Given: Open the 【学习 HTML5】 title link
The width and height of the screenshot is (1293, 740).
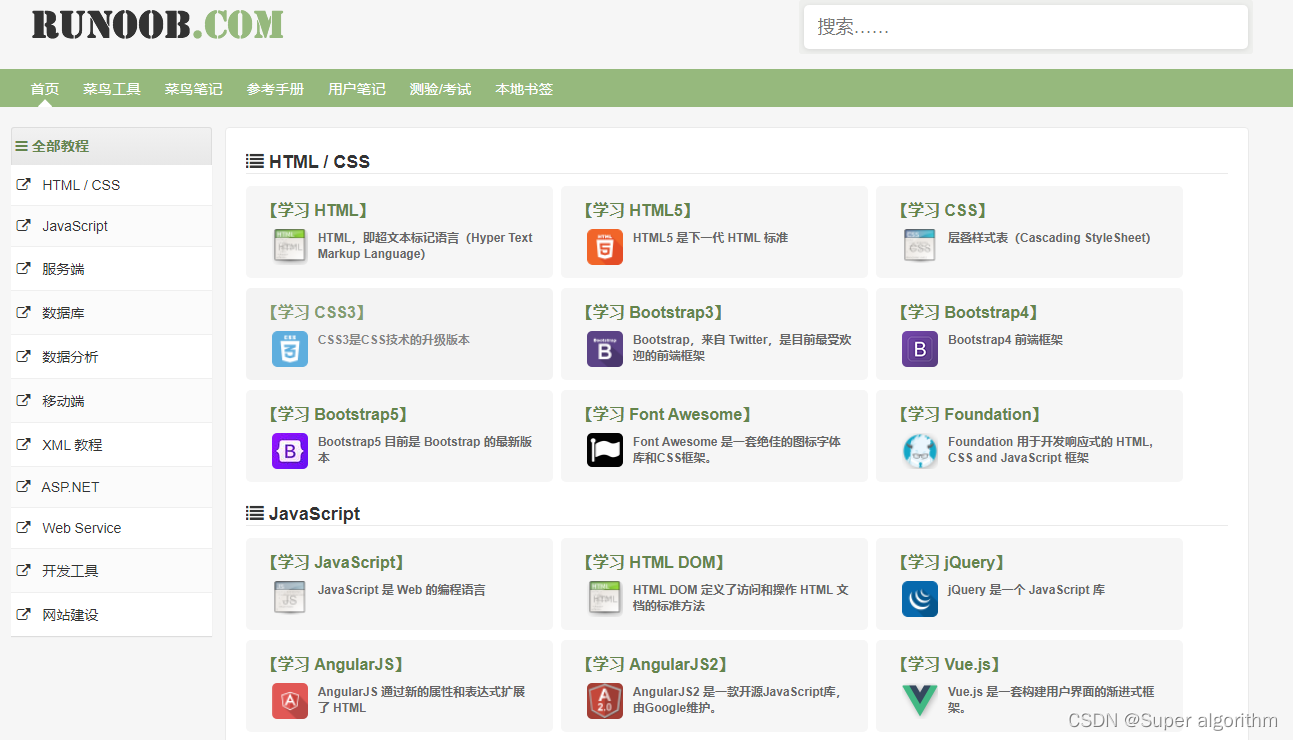Looking at the screenshot, I should [x=638, y=210].
